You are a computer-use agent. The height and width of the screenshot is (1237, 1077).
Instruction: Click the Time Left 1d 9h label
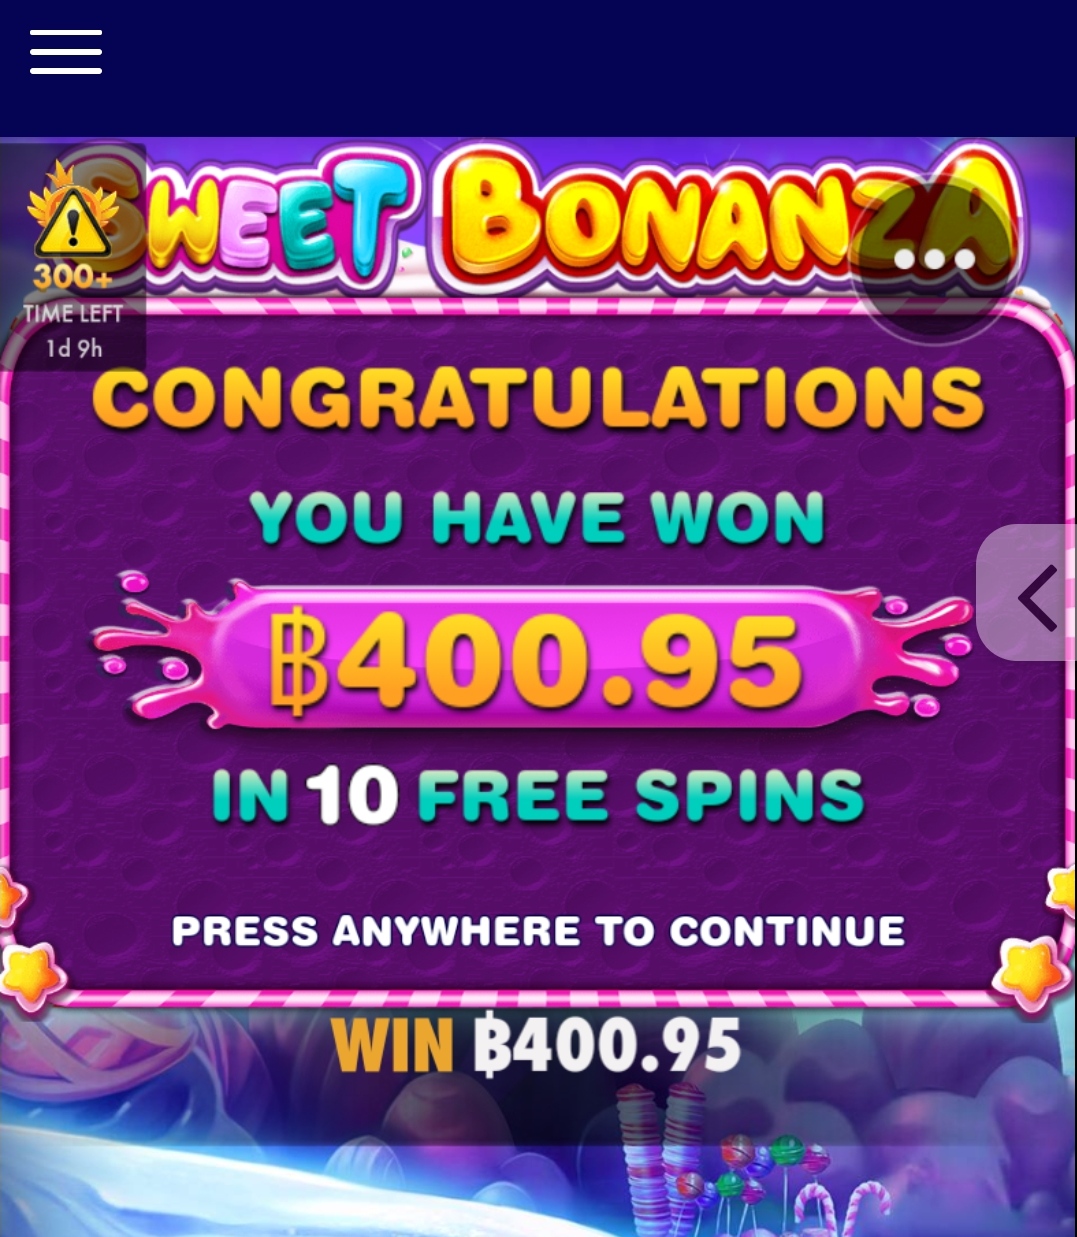pos(74,330)
